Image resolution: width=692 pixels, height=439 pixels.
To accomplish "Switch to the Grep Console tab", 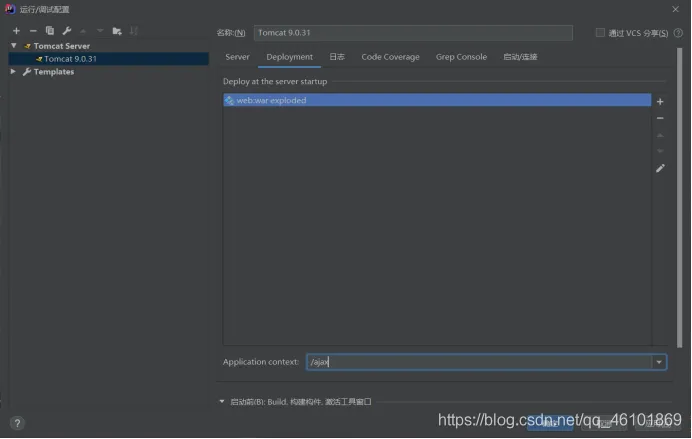I will 461,57.
